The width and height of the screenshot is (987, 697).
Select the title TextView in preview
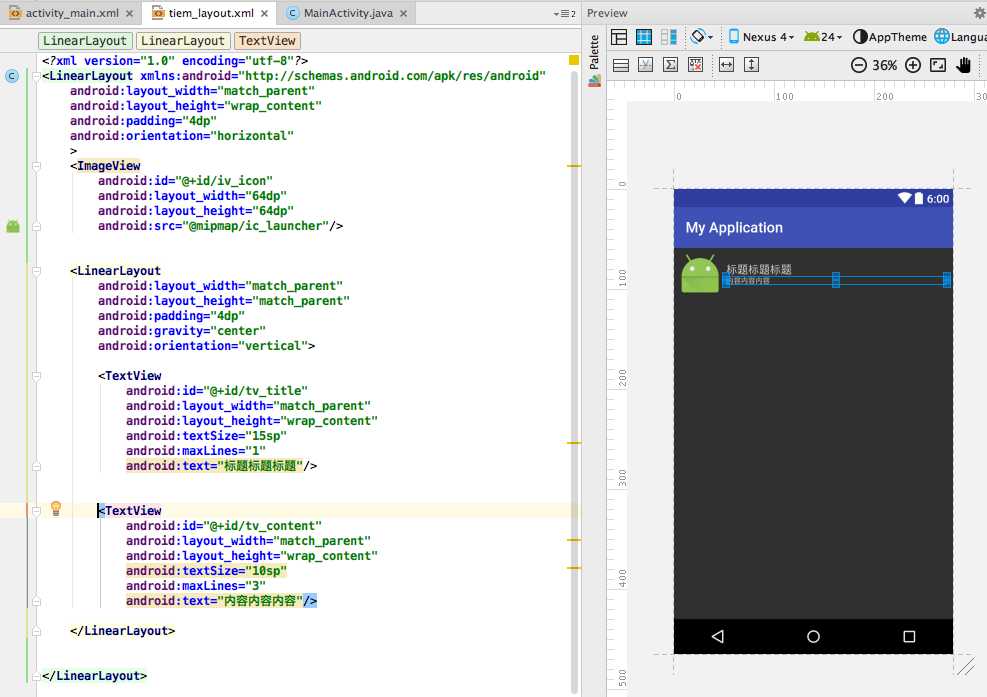point(759,269)
